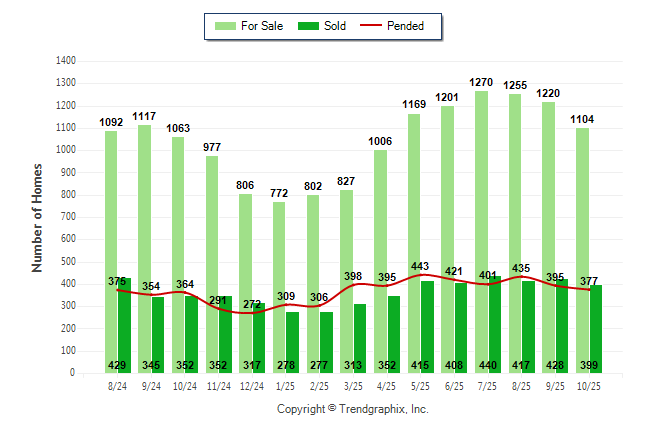Click the 12/24 Pended value label 272
The image size is (646, 434).
(253, 304)
